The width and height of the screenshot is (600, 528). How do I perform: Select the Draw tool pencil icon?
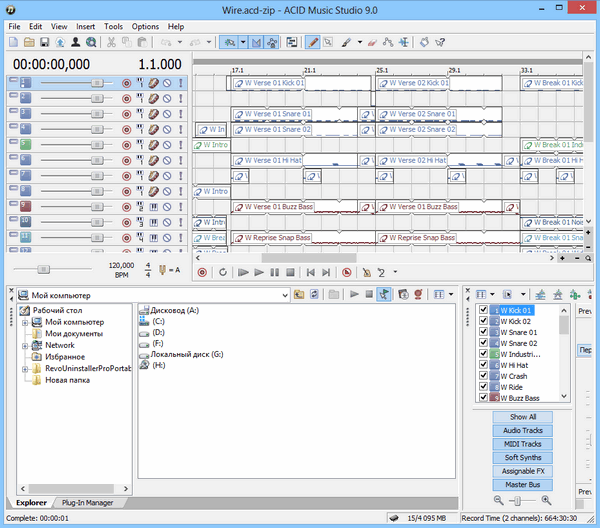(312, 42)
